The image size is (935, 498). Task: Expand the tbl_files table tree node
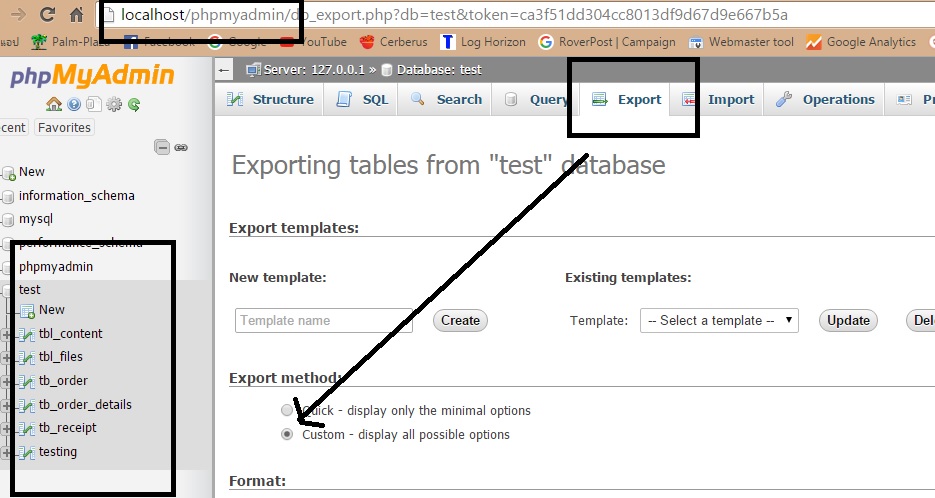tap(7, 357)
